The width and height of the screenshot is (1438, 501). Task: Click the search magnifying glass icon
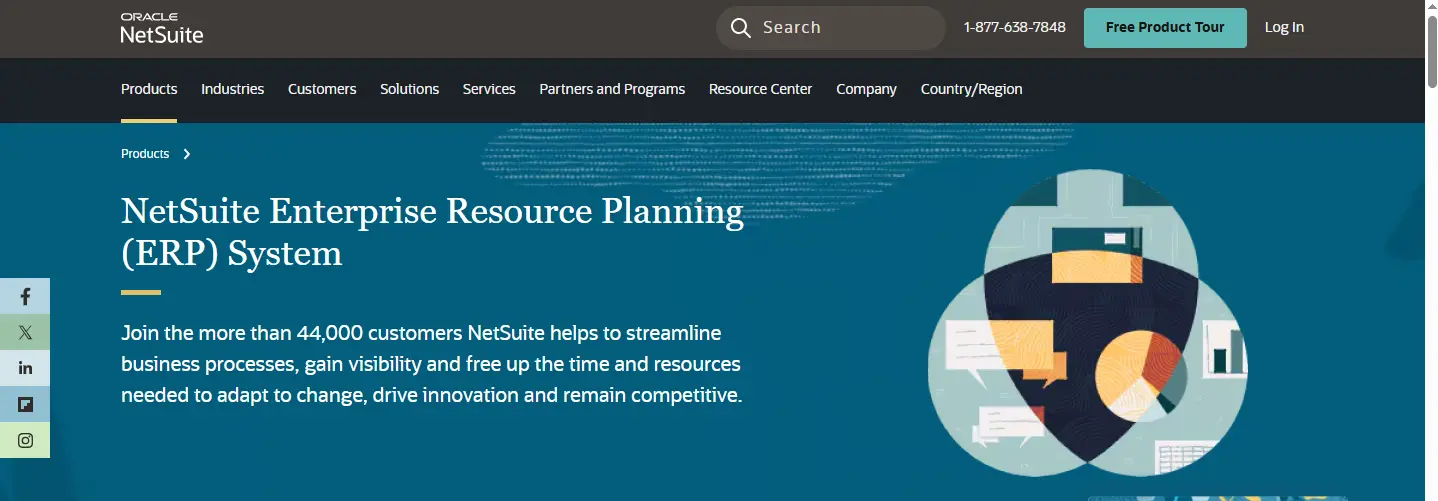[740, 28]
